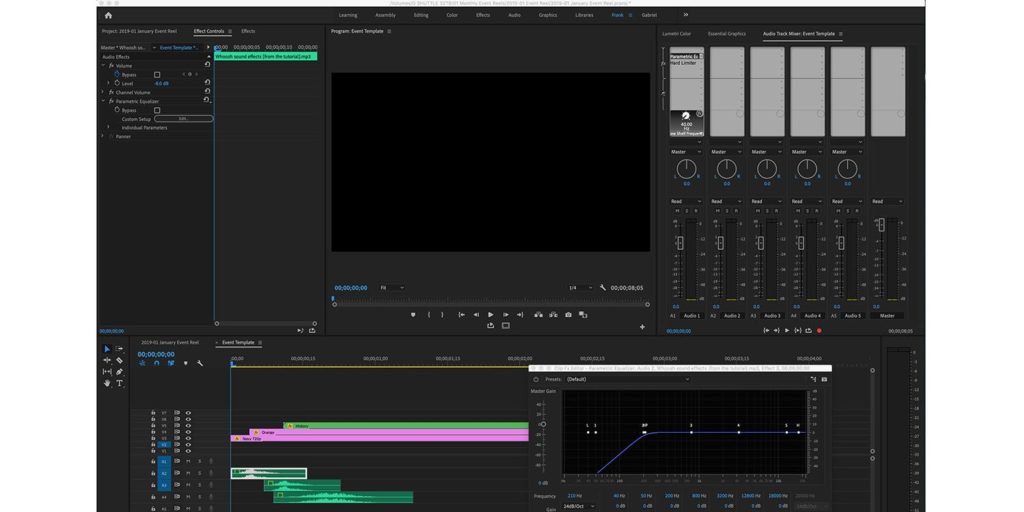Switch to the Color workspace tab
The width and height of the screenshot is (1024, 512).
[x=452, y=15]
